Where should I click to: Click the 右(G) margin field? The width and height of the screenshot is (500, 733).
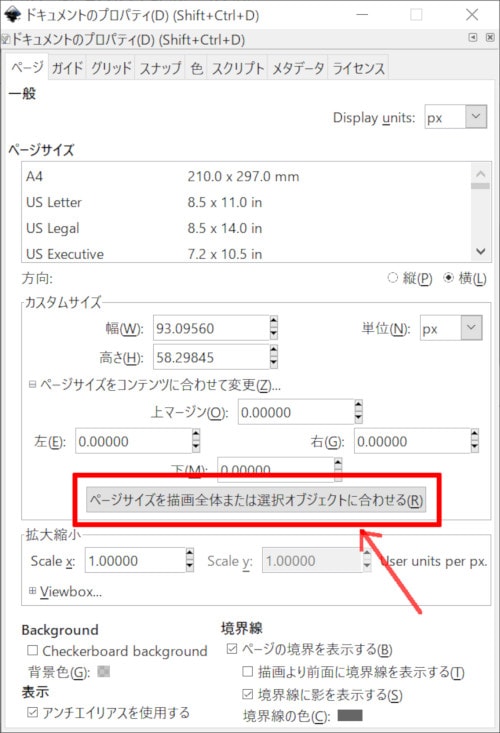click(412, 441)
